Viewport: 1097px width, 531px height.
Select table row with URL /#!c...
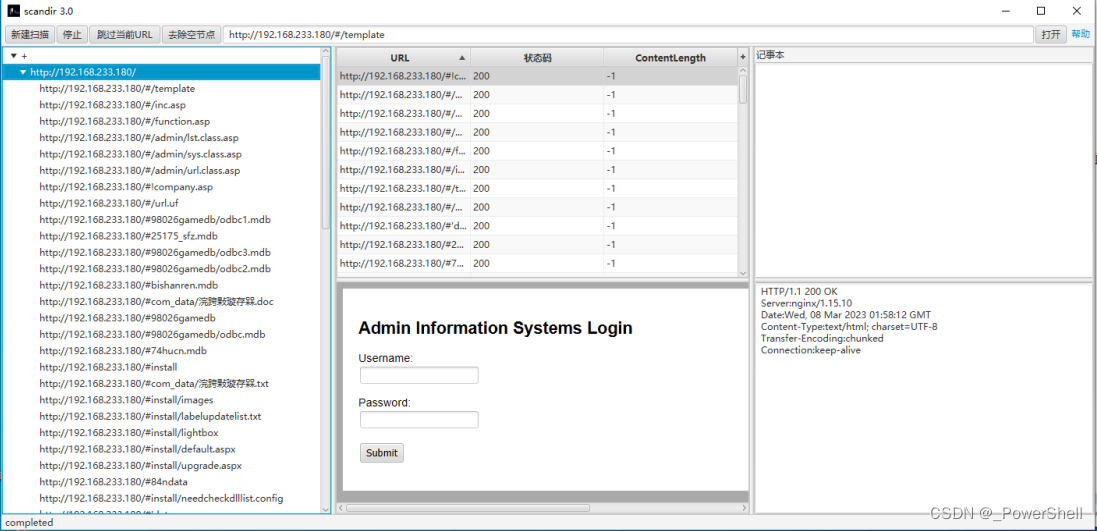click(537, 76)
